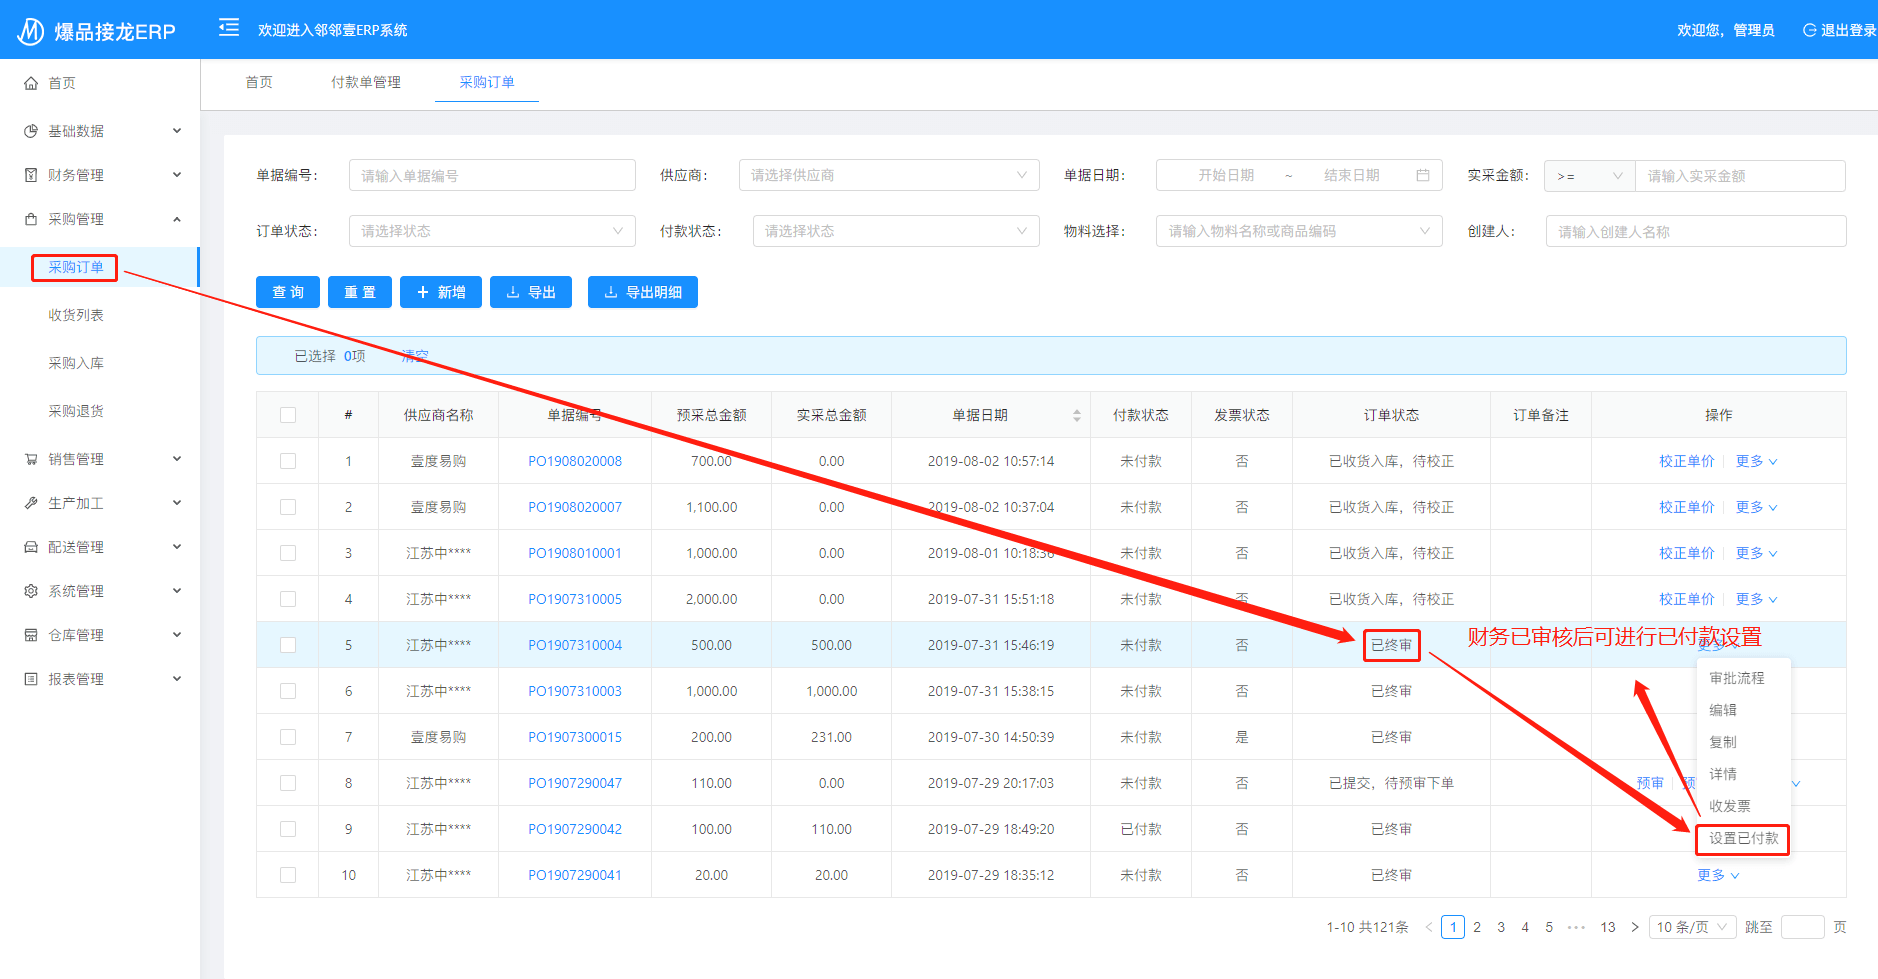This screenshot has height=979, width=1878.
Task: Click the 跳至 page jump input
Action: click(x=1803, y=927)
